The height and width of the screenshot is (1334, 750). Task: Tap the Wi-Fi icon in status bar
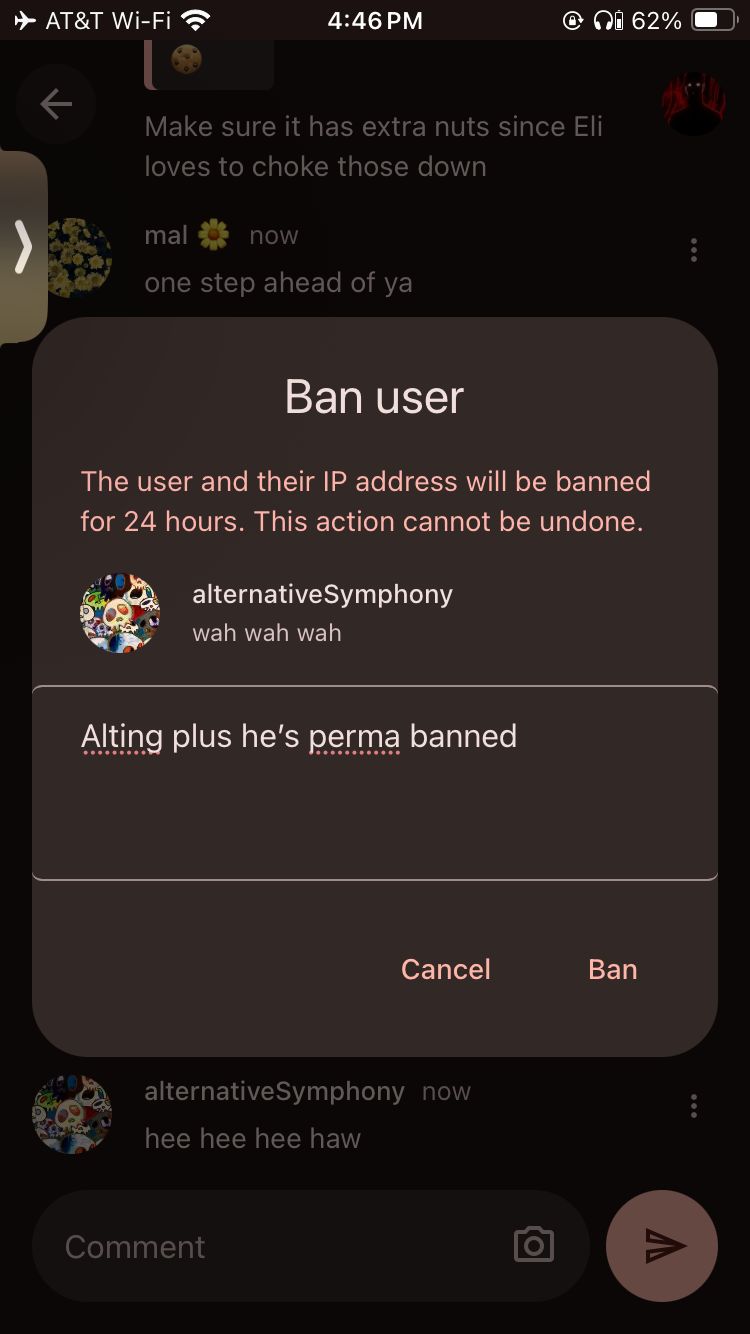(x=196, y=20)
